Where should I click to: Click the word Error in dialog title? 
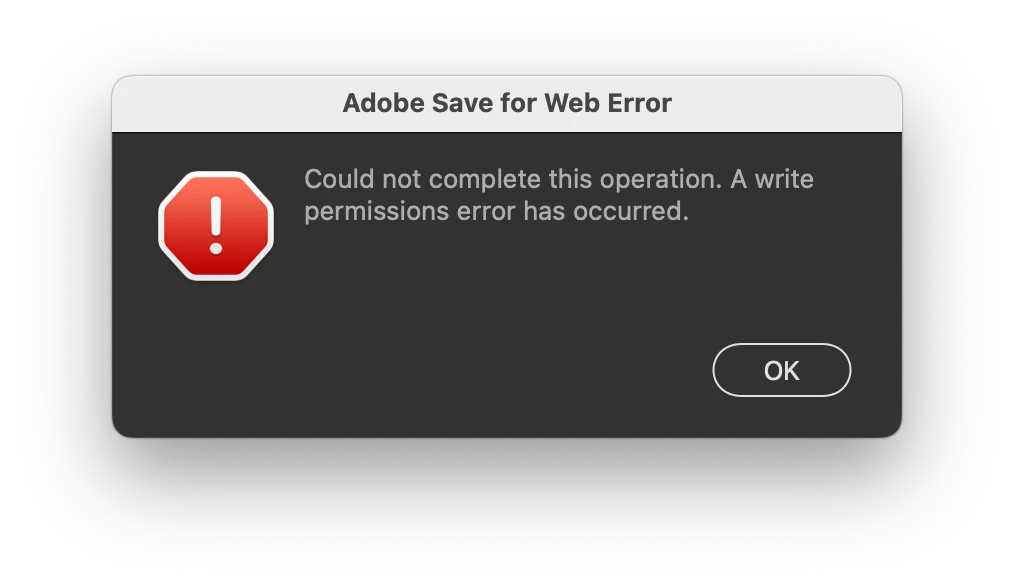click(639, 103)
